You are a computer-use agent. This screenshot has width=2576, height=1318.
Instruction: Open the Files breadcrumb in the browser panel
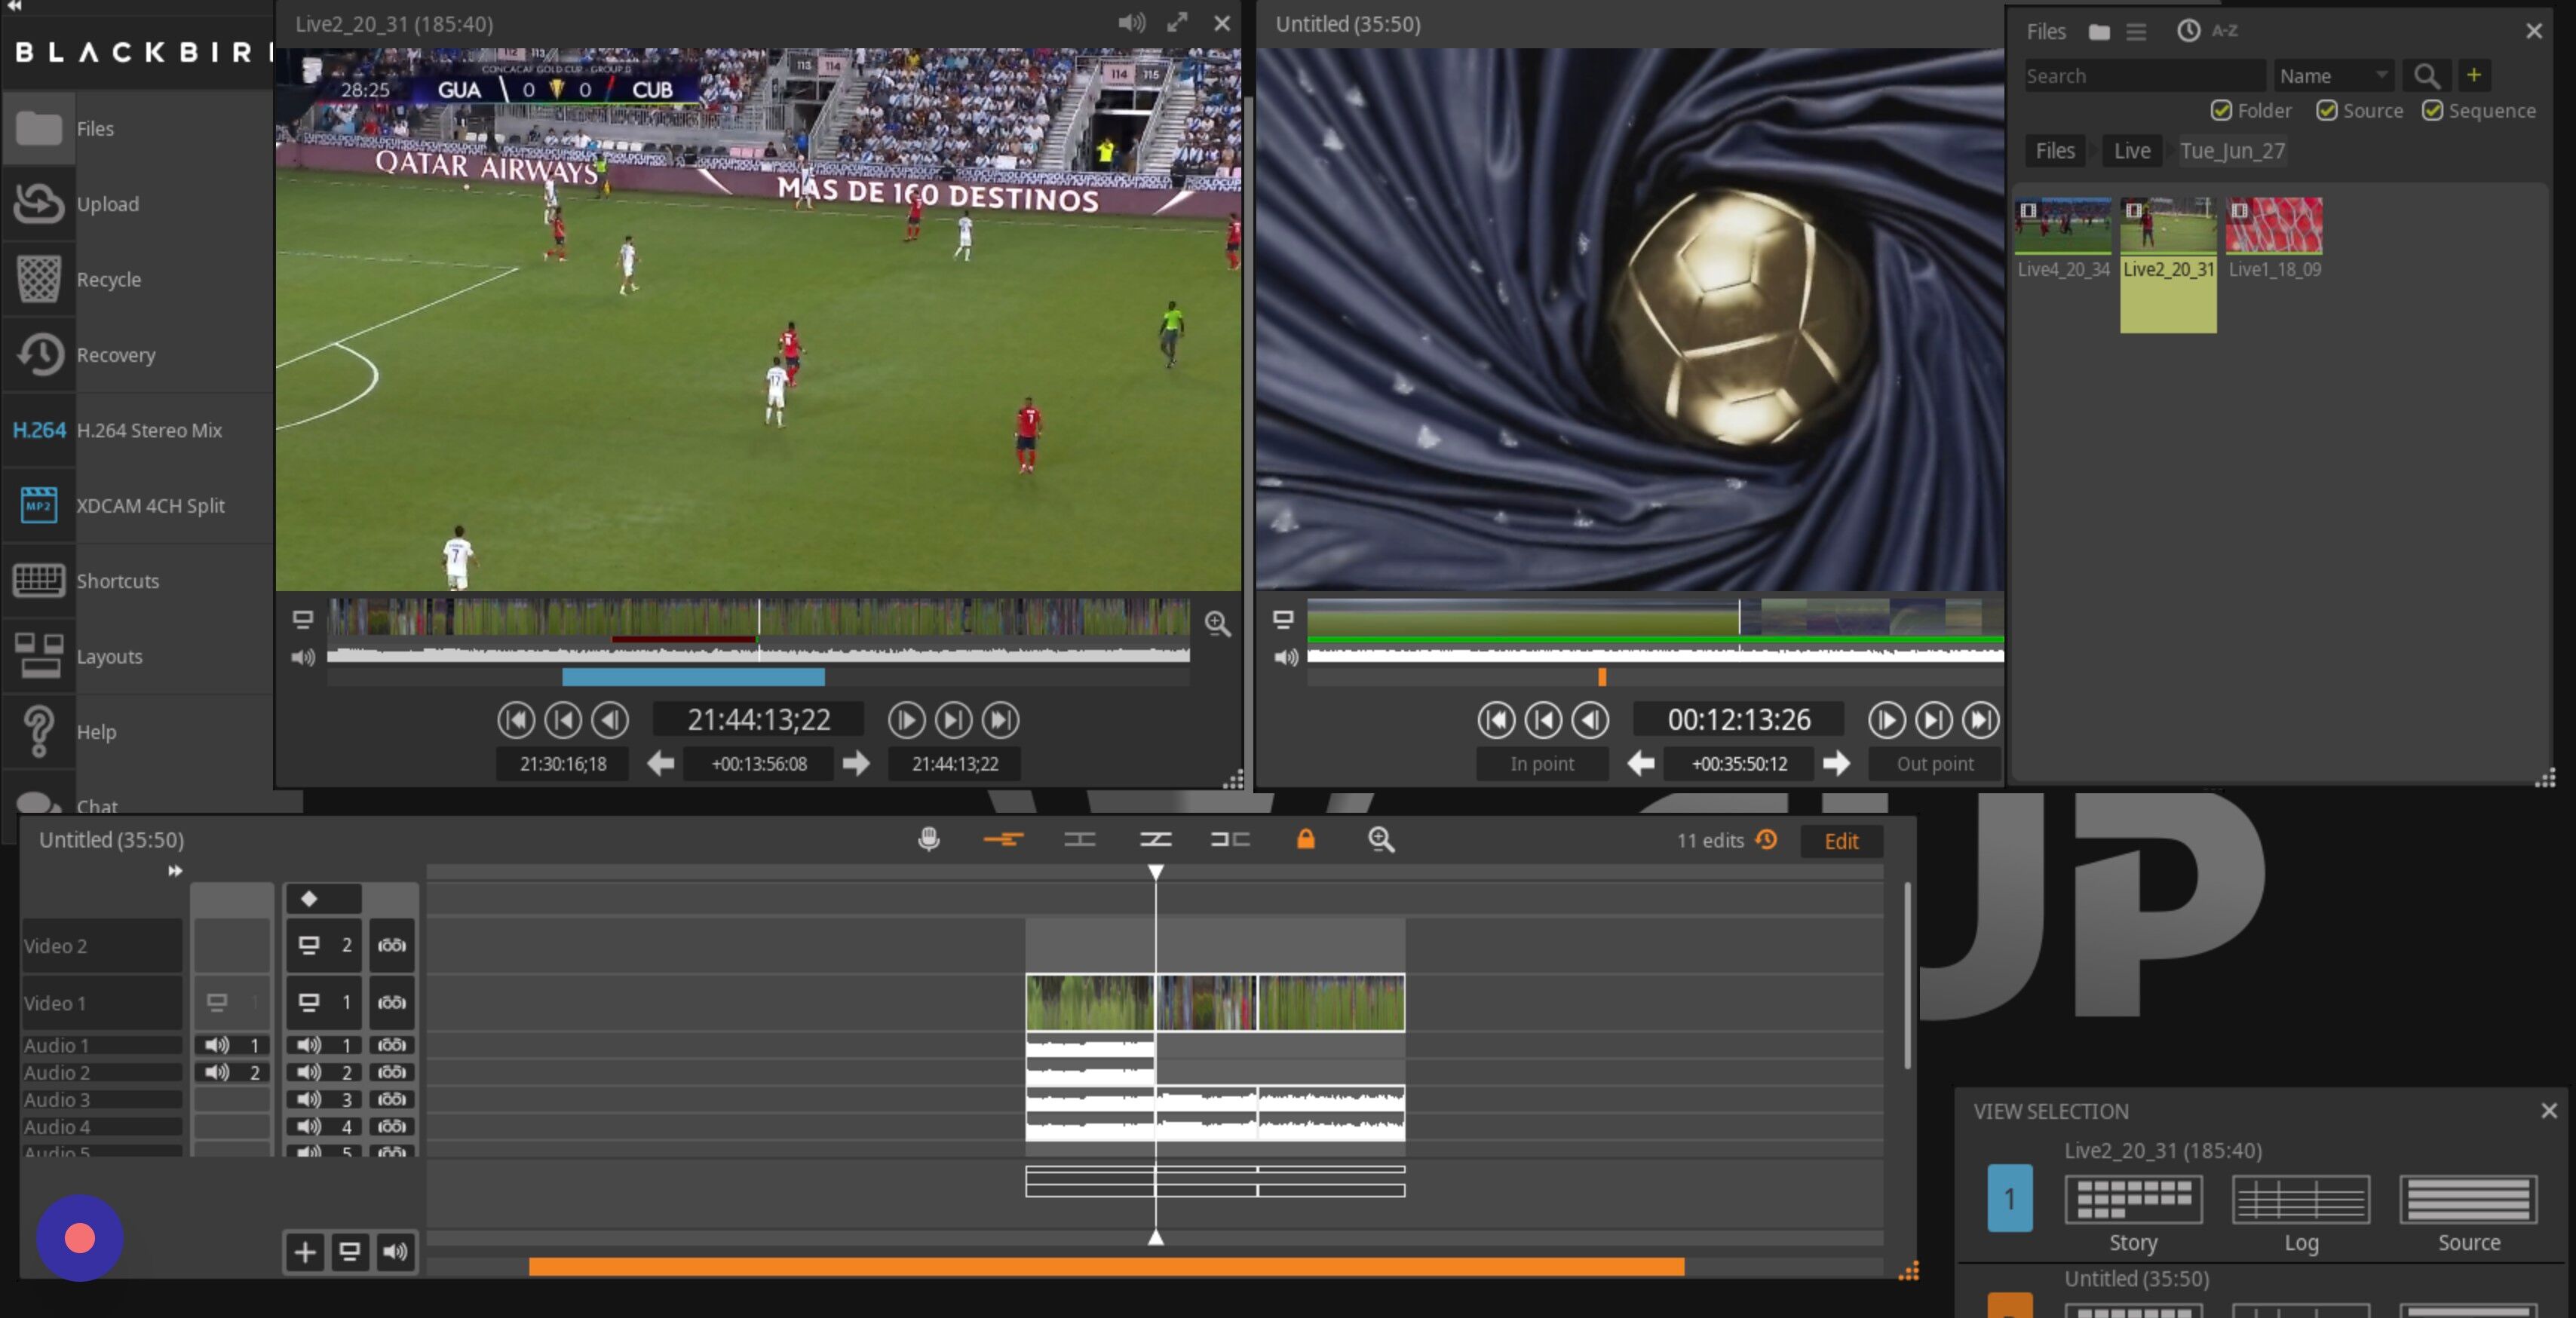2054,150
